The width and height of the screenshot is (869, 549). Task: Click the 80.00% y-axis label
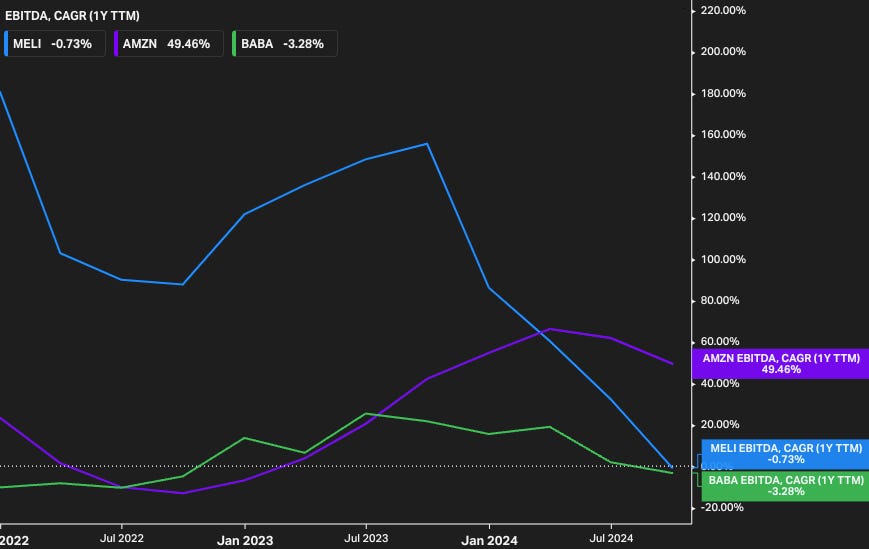(720, 300)
